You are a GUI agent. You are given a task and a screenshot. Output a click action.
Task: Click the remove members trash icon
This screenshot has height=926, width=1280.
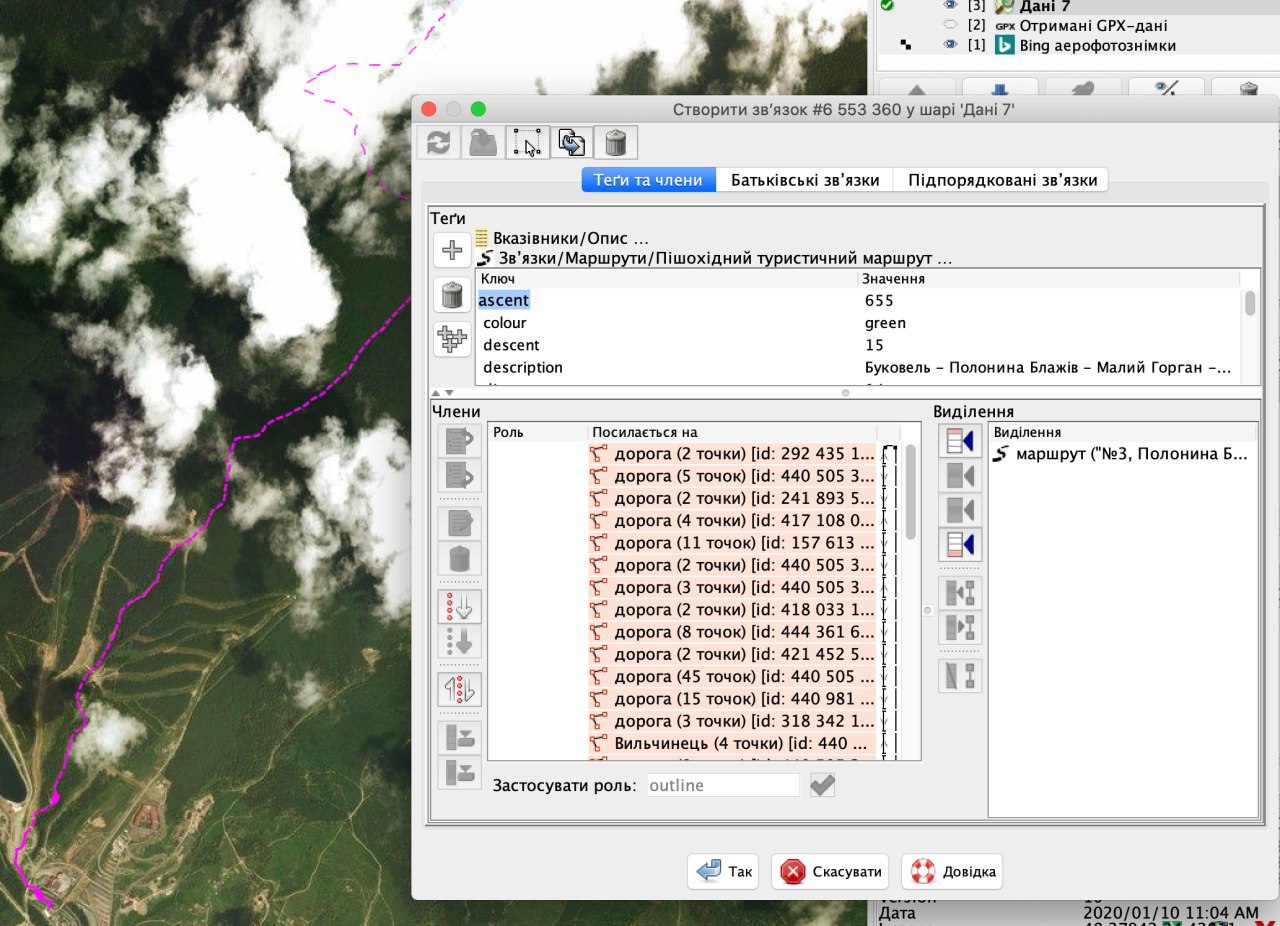tap(460, 558)
